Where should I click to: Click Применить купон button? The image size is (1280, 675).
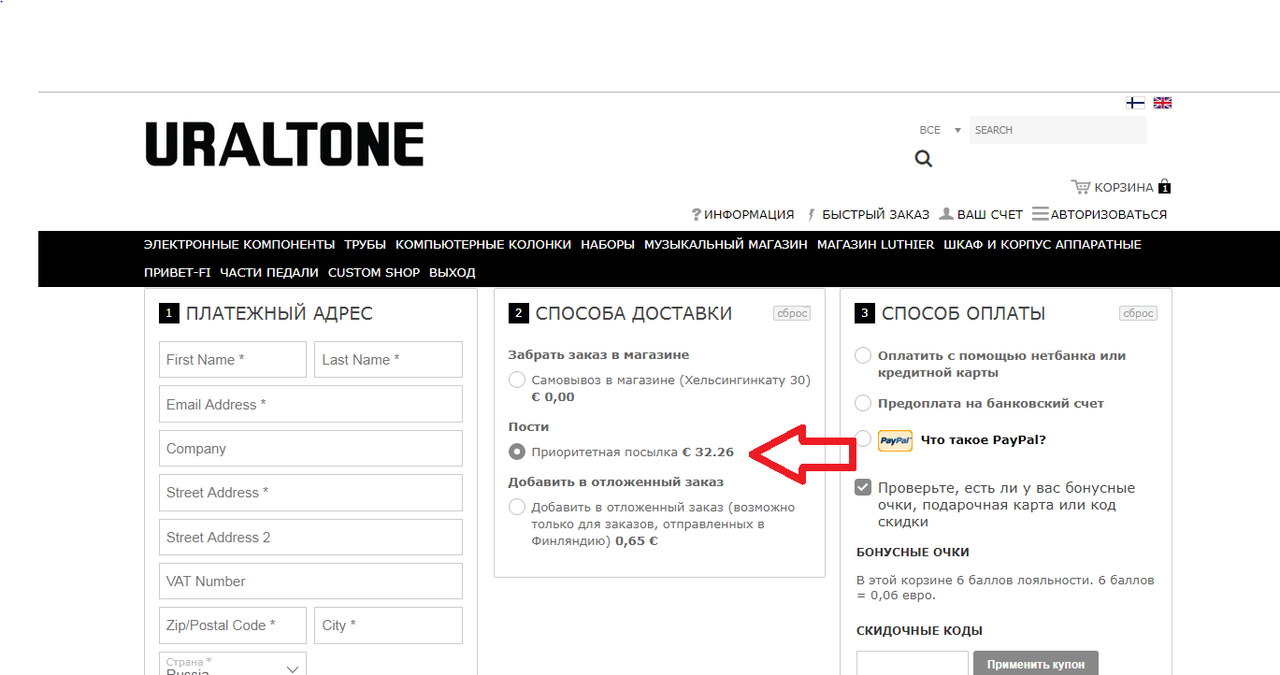tap(1035, 664)
